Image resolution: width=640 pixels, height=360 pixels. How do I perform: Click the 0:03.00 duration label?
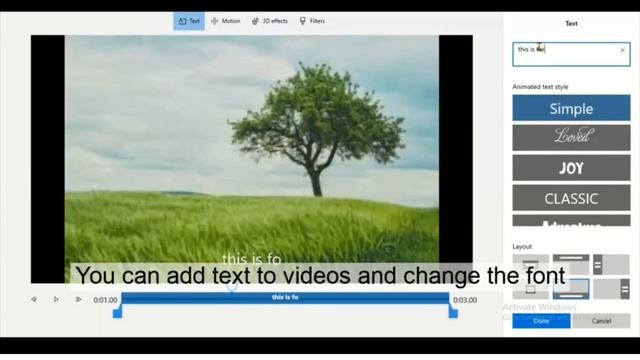coord(465,300)
